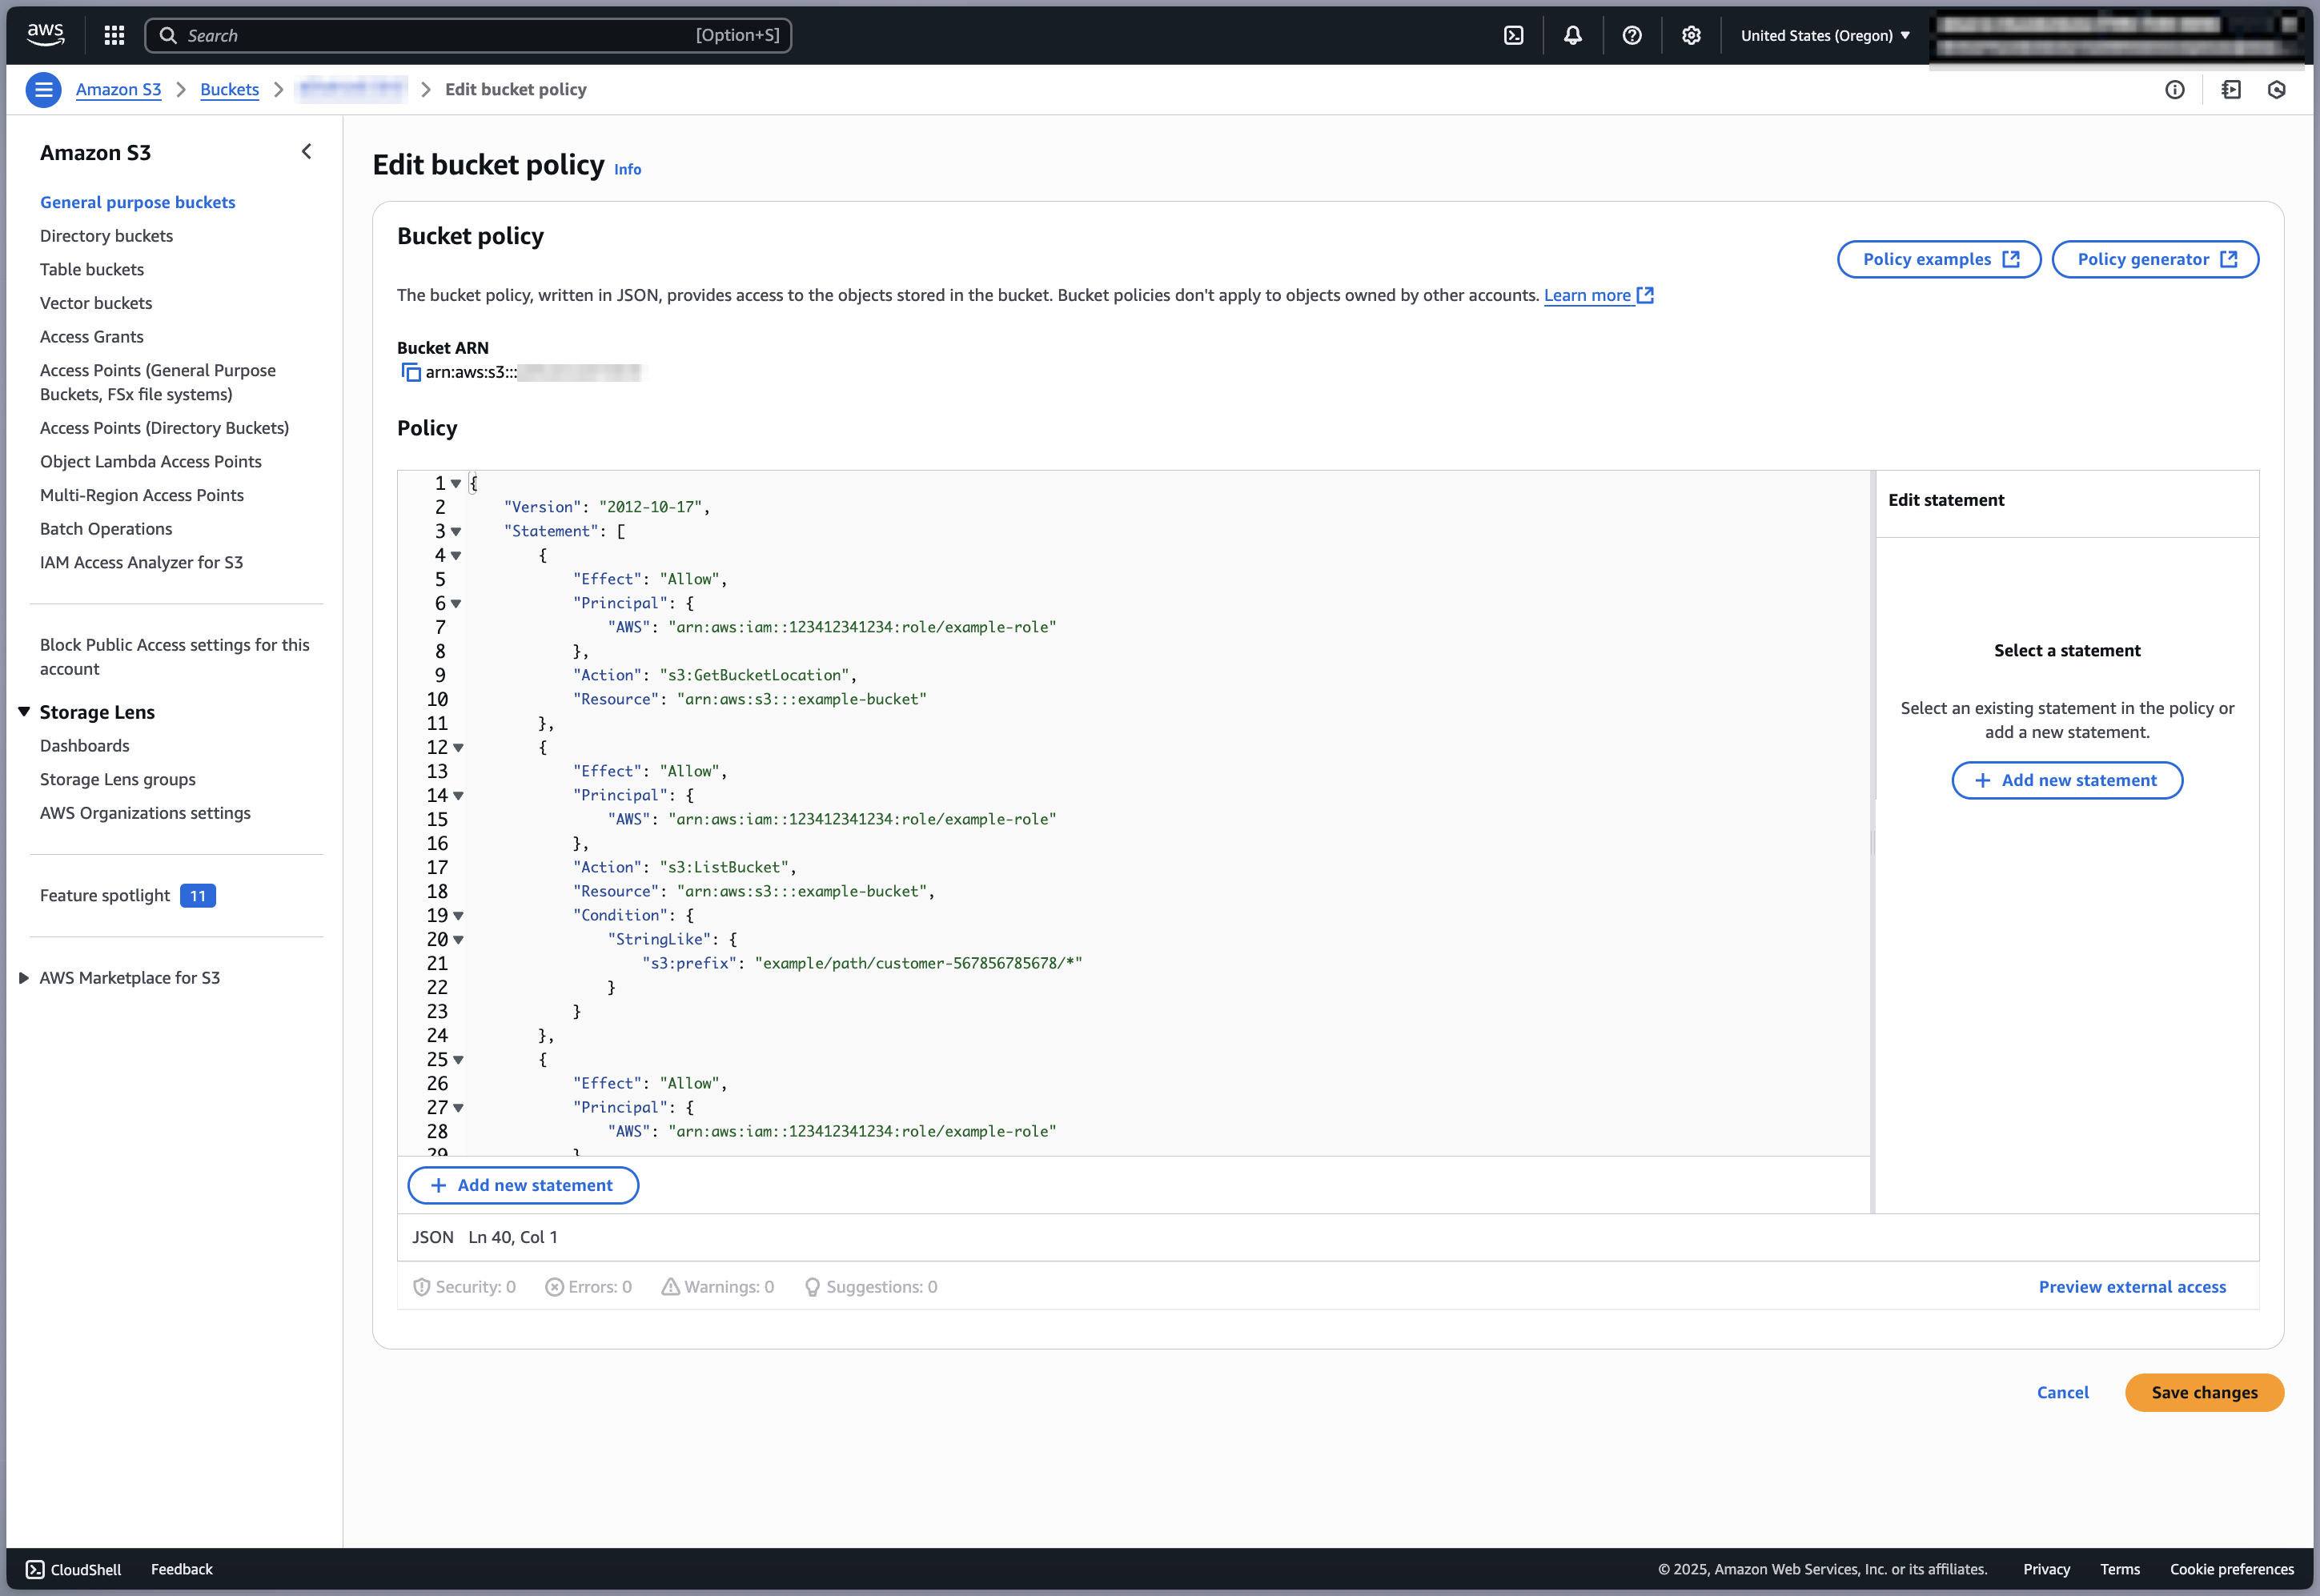The height and width of the screenshot is (1596, 2320).
Task: Open Vector buckets in sidebar
Action: tap(96, 303)
